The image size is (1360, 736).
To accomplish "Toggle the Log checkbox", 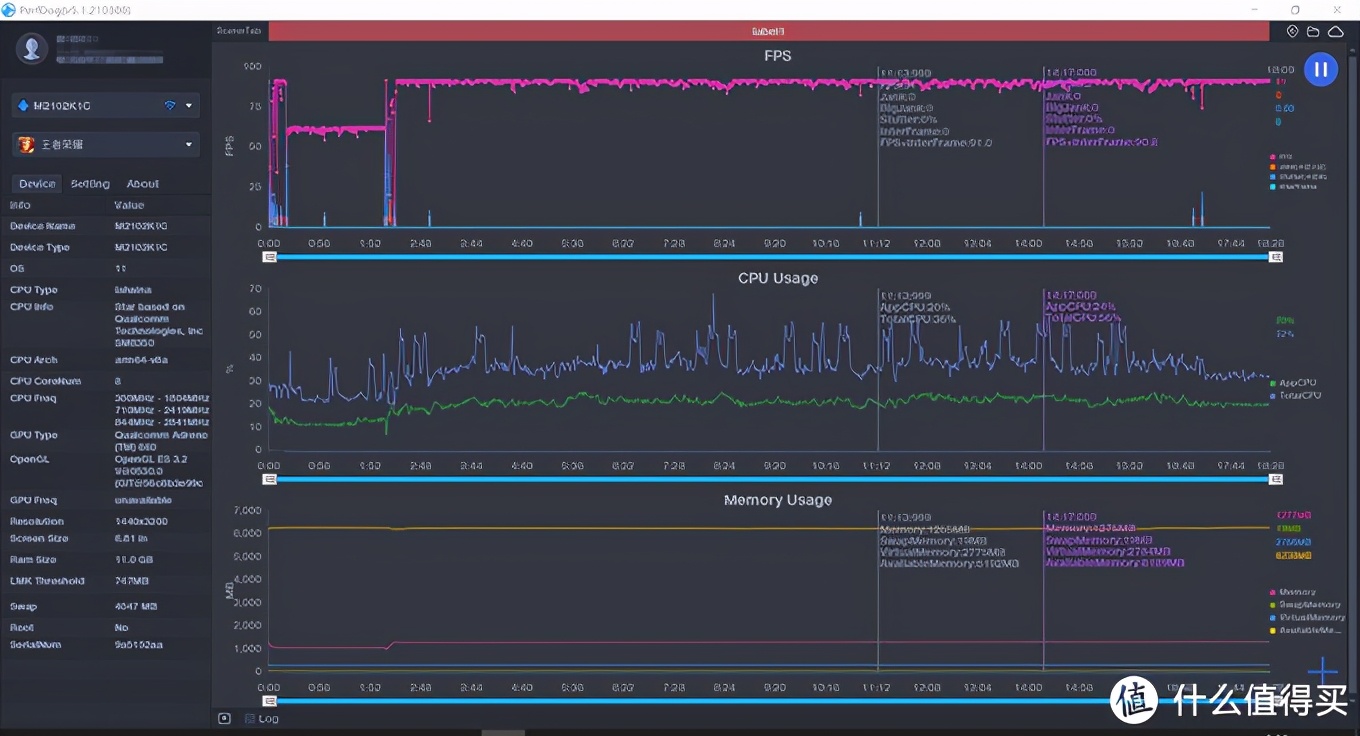I will click(250, 718).
